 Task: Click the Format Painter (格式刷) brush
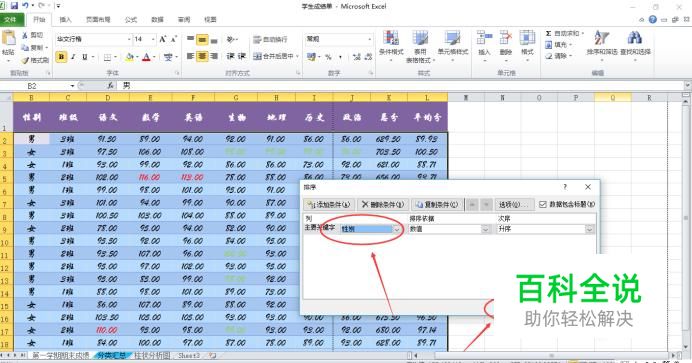point(25,60)
